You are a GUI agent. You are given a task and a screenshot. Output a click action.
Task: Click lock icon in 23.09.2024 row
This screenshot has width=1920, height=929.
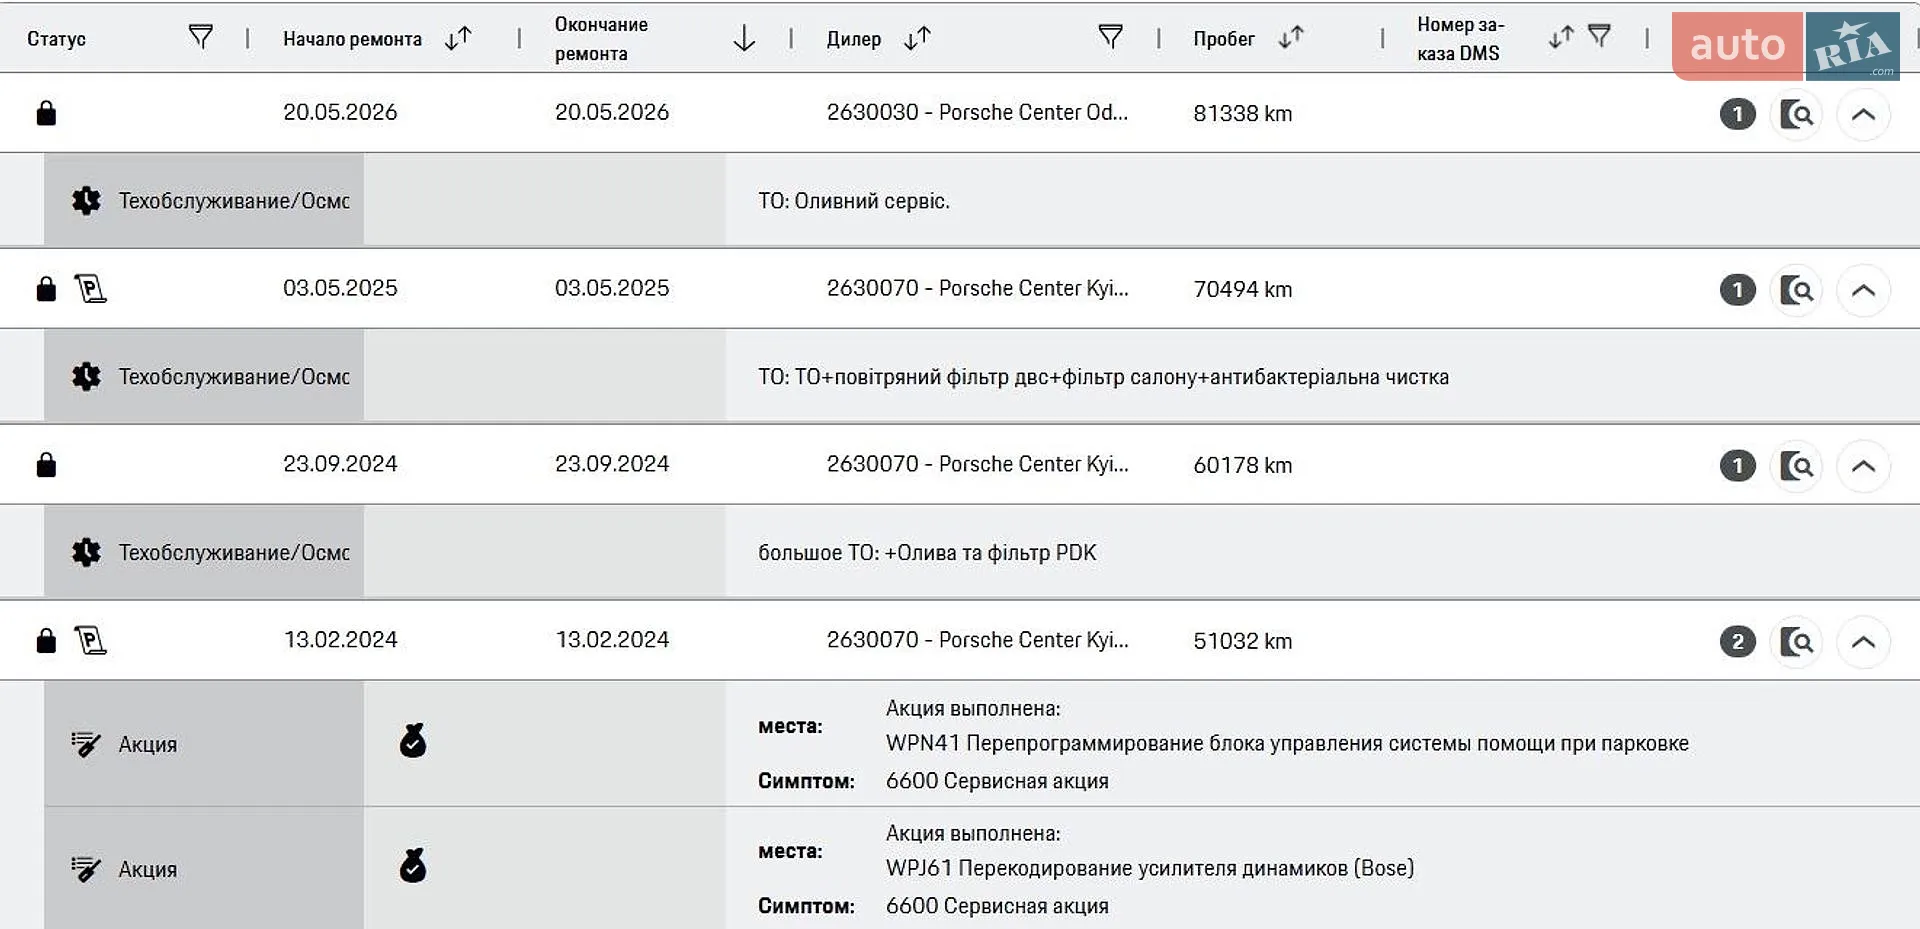[x=46, y=465]
